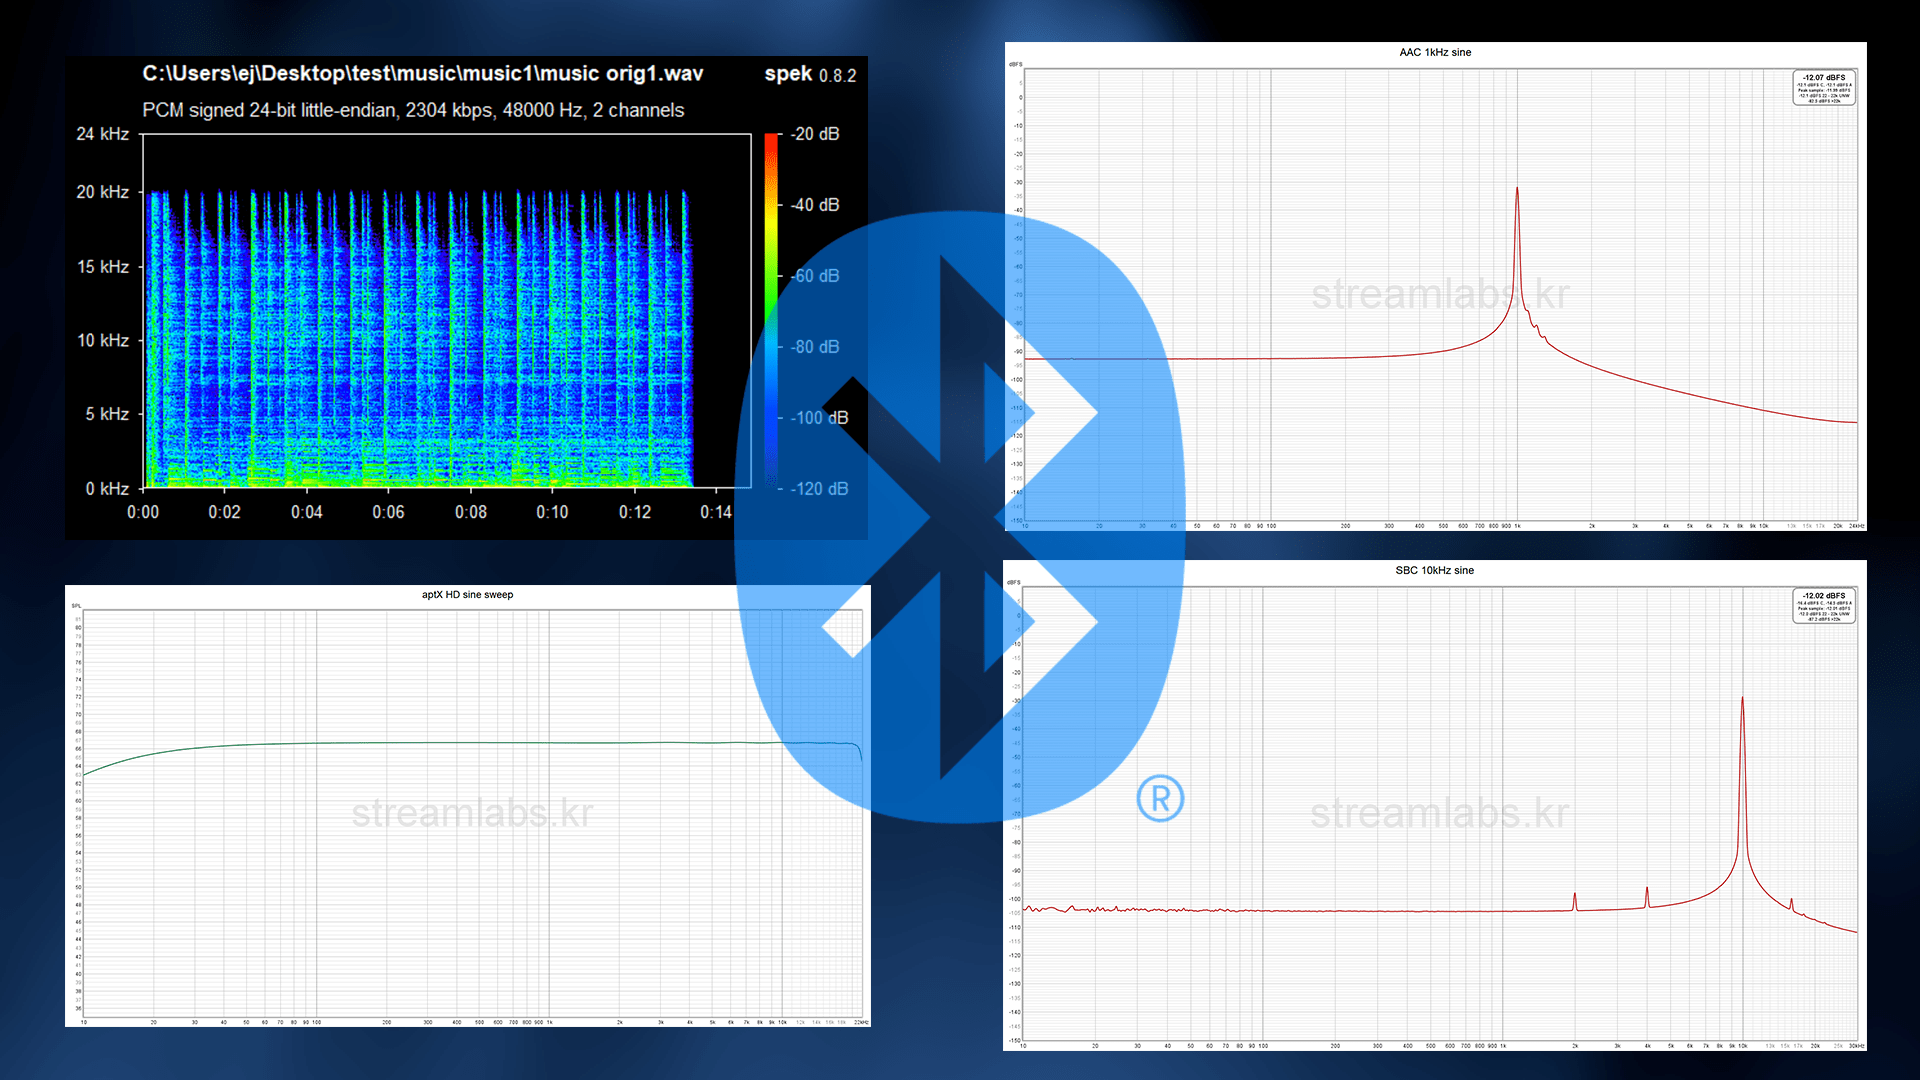Click the streamlabs.kr watermark on AAC graph
This screenshot has width=1920, height=1080.
(x=1440, y=295)
